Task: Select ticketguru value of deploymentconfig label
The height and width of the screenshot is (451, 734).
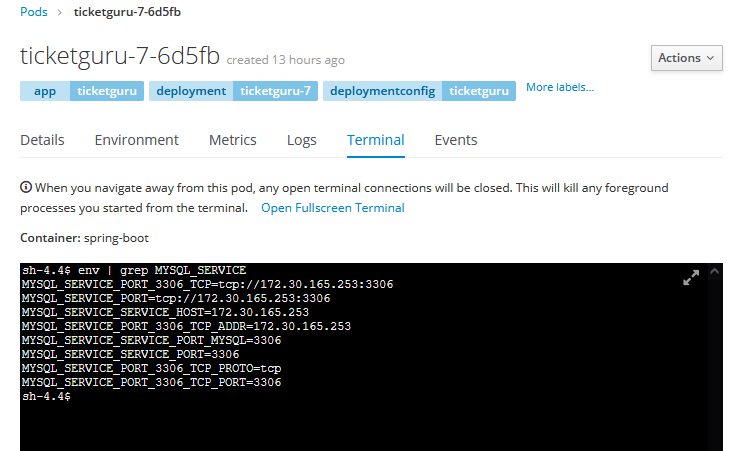Action: tap(478, 91)
